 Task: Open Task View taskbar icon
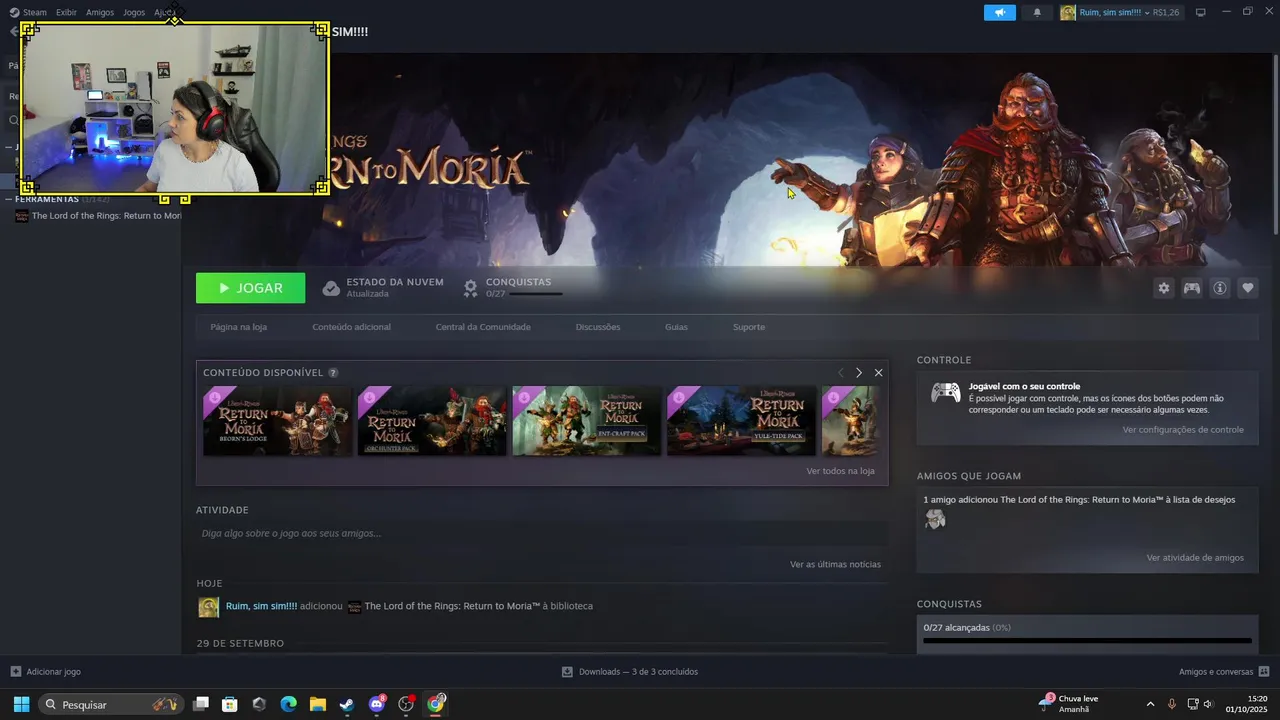pyautogui.click(x=201, y=704)
